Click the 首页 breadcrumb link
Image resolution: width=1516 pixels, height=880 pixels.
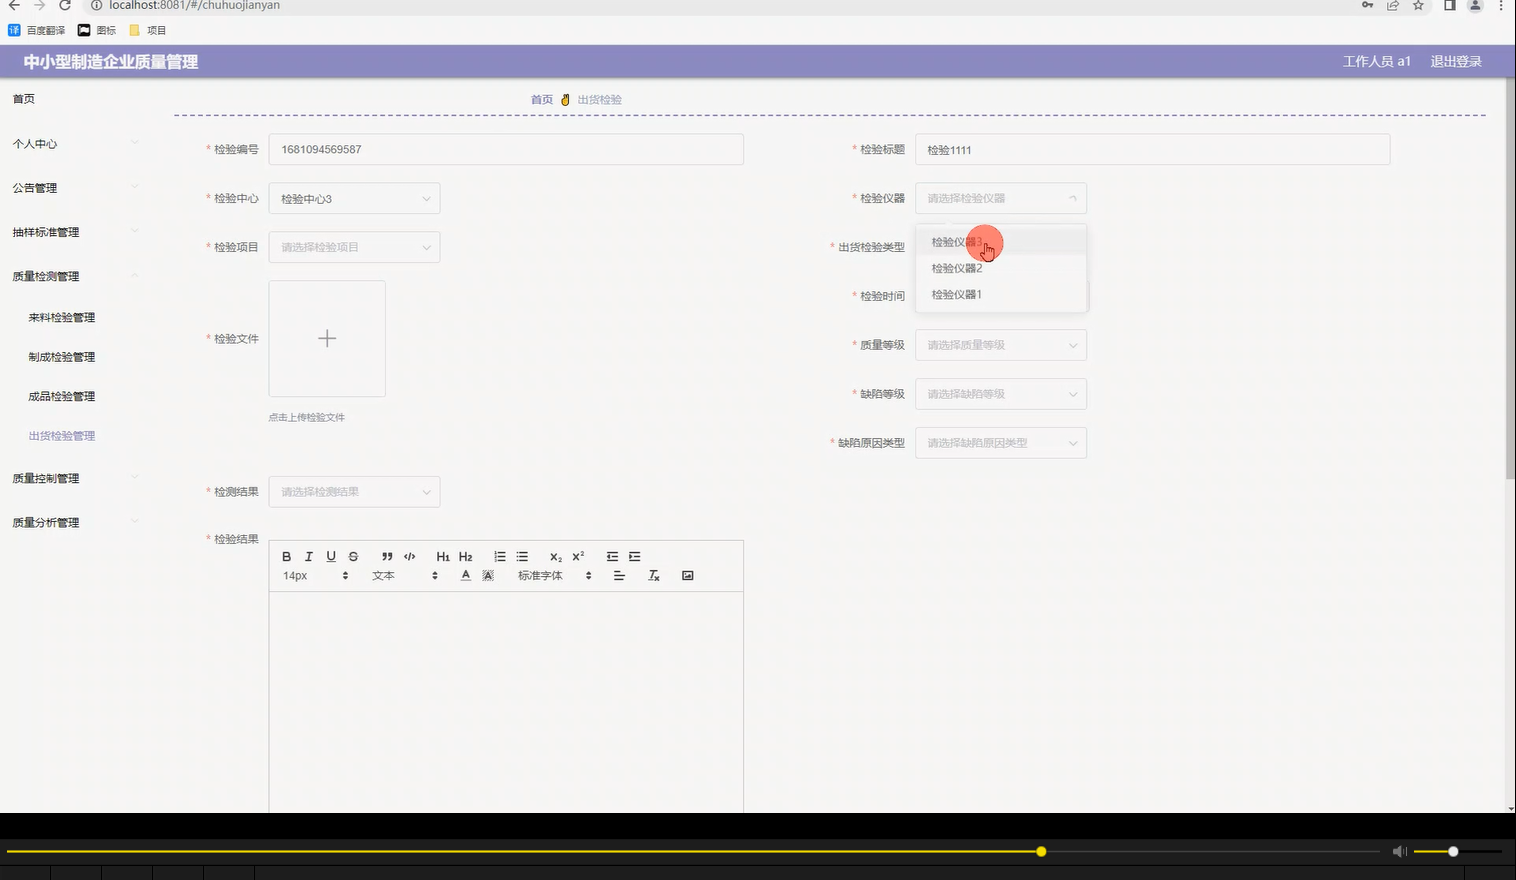(x=542, y=99)
